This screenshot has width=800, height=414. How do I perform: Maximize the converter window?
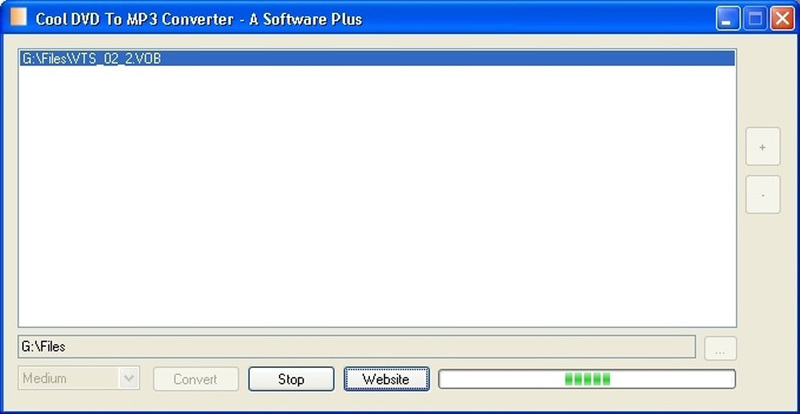pos(755,19)
